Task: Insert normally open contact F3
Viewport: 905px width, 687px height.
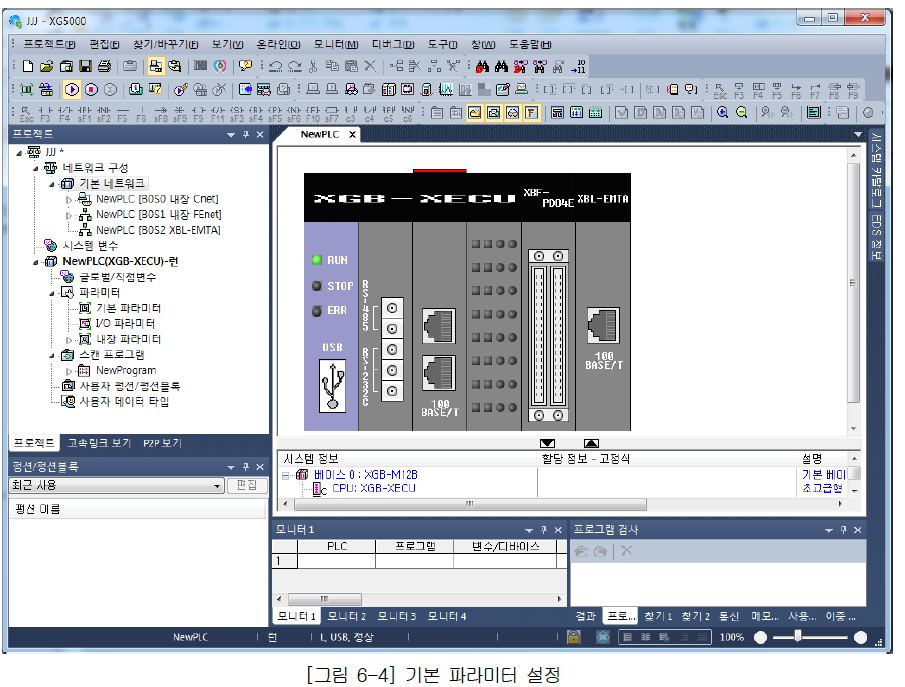Action: point(46,113)
